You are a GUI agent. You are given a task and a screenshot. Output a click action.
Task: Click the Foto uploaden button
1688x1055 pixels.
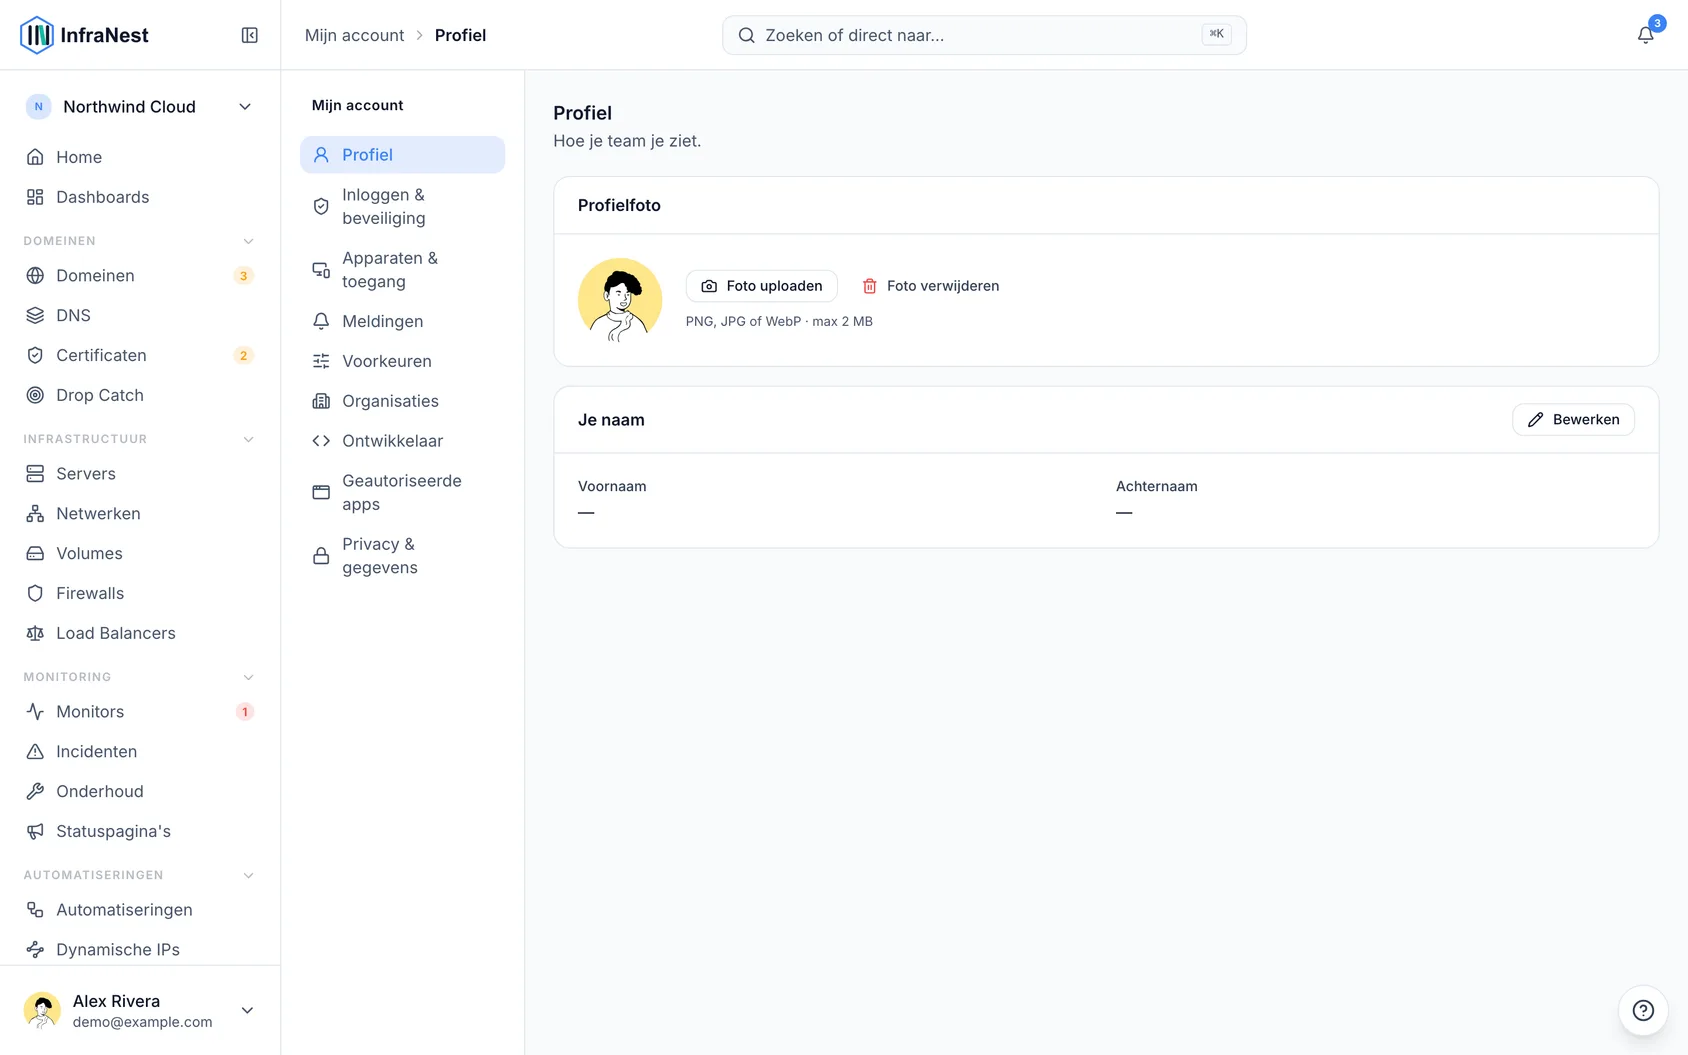[x=761, y=286]
